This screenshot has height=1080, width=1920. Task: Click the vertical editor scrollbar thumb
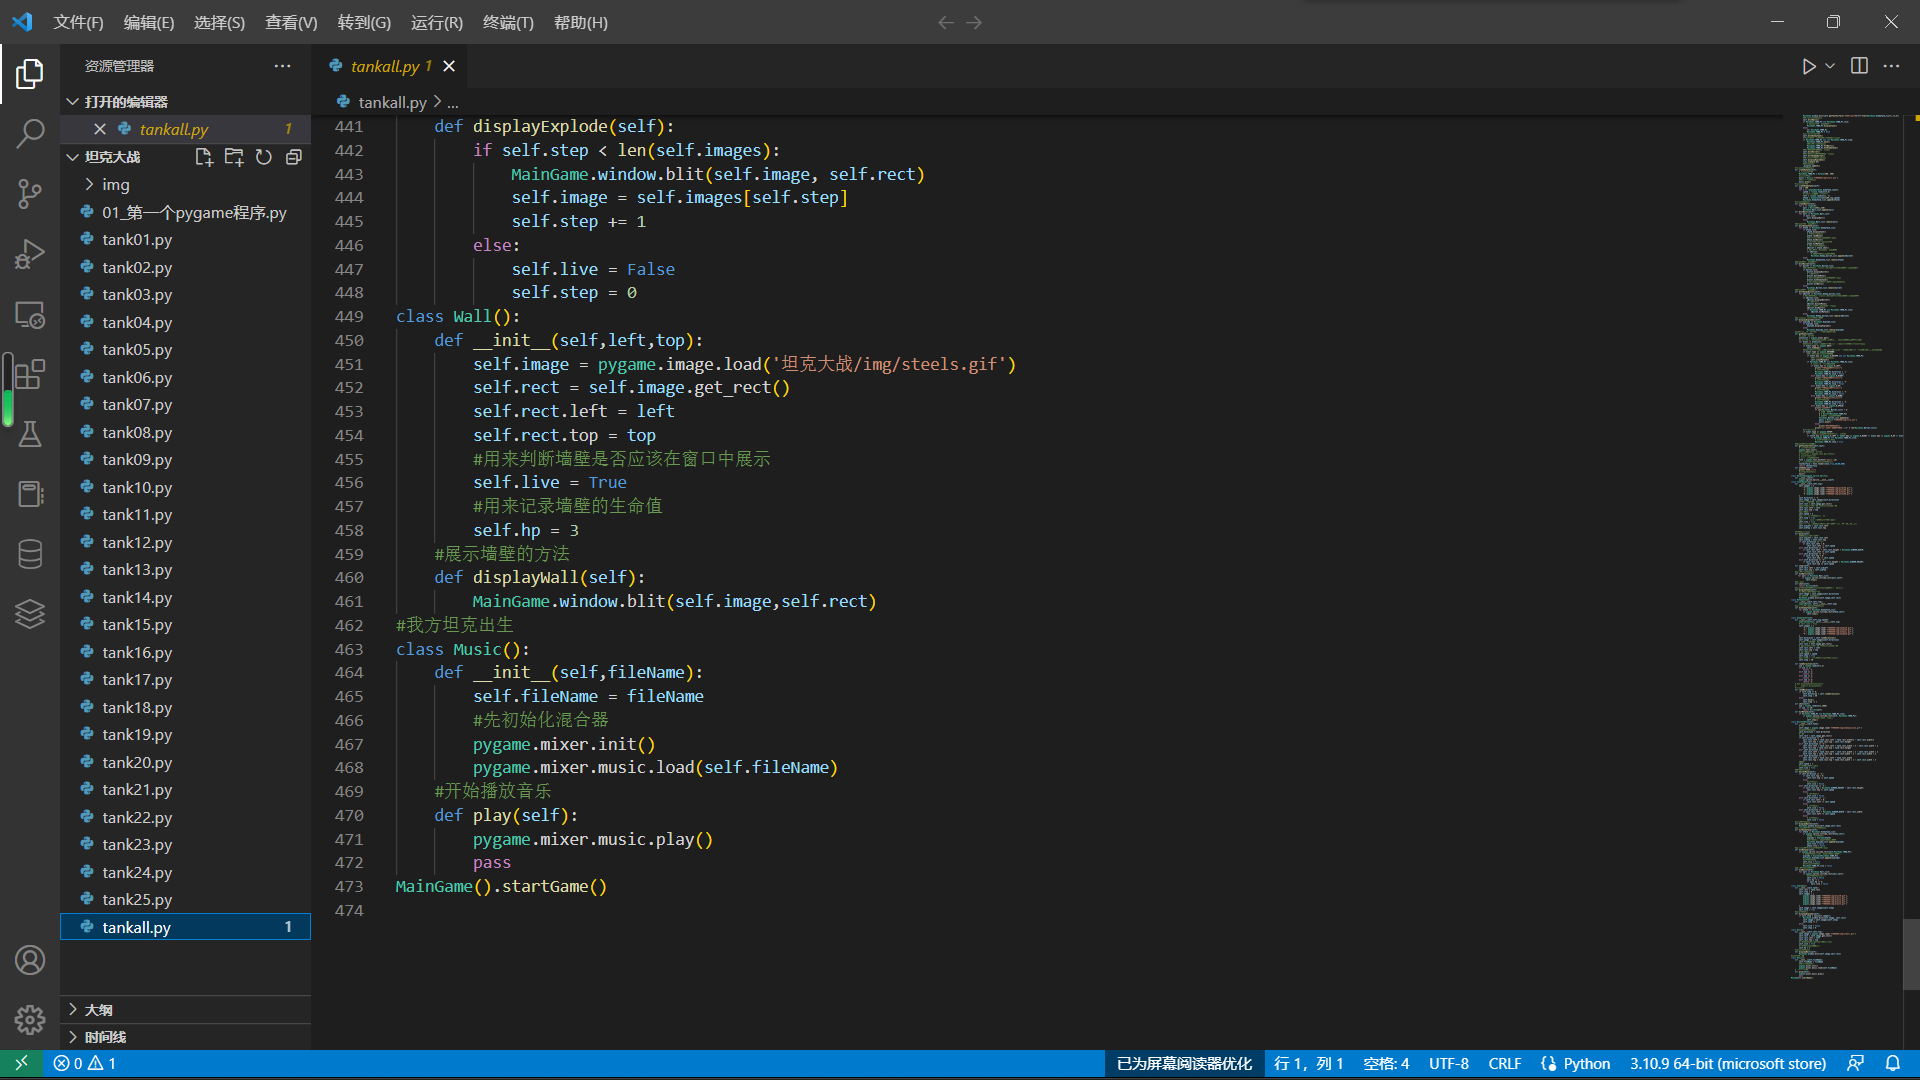1911,955
